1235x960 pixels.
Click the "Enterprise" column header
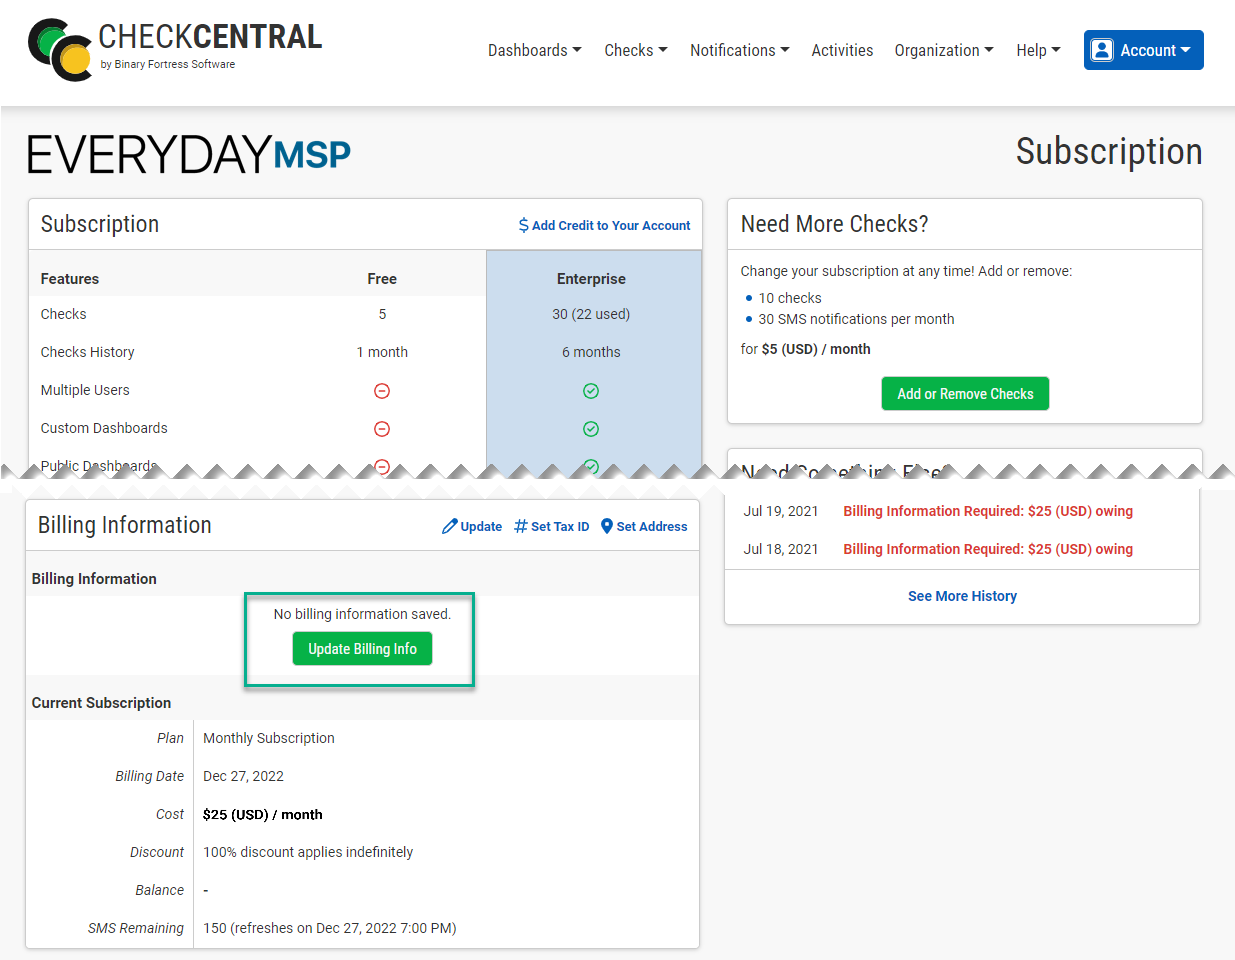tap(591, 279)
